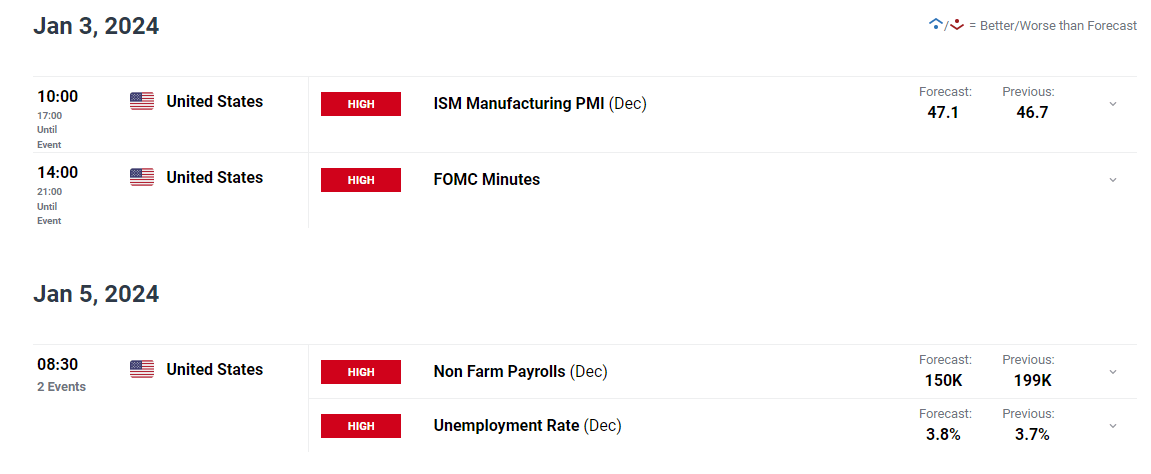Click the US flag in FOMC Minutes row
Image resolution: width=1151 pixels, height=474 pixels.
click(x=142, y=177)
